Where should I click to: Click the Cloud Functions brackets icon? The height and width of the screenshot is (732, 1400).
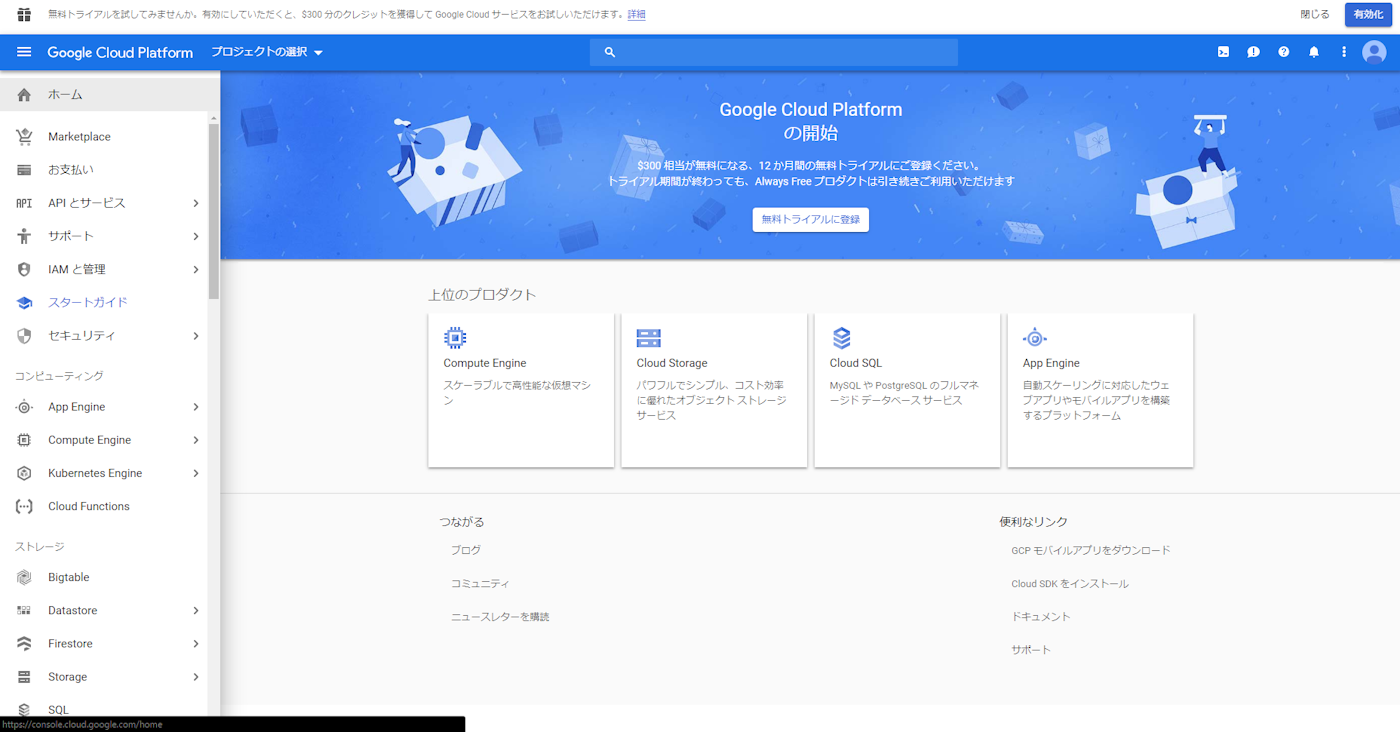pos(24,506)
